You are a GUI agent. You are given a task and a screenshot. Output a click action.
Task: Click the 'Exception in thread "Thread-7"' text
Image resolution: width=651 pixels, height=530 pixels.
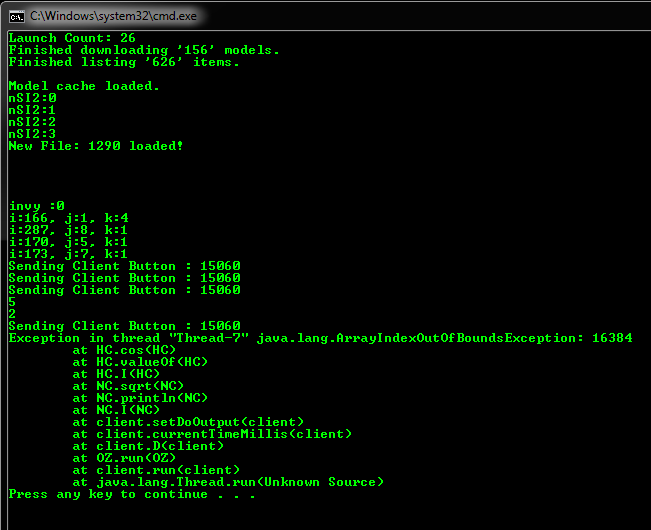[129, 338]
